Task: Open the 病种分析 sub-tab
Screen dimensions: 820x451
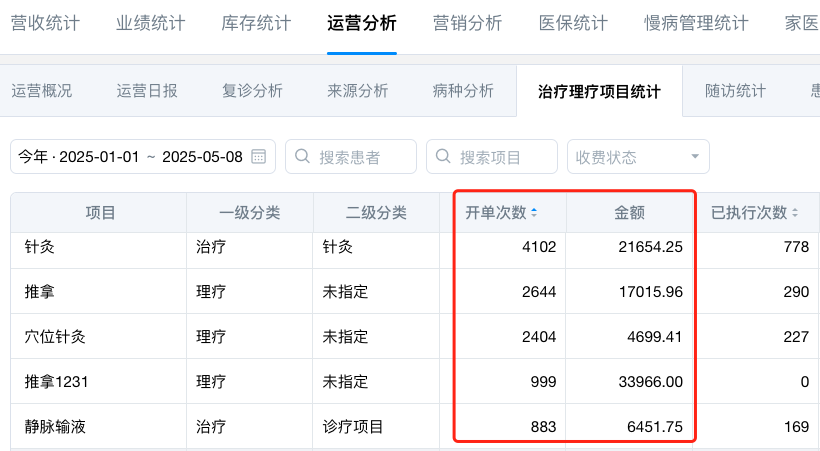Action: click(x=463, y=91)
